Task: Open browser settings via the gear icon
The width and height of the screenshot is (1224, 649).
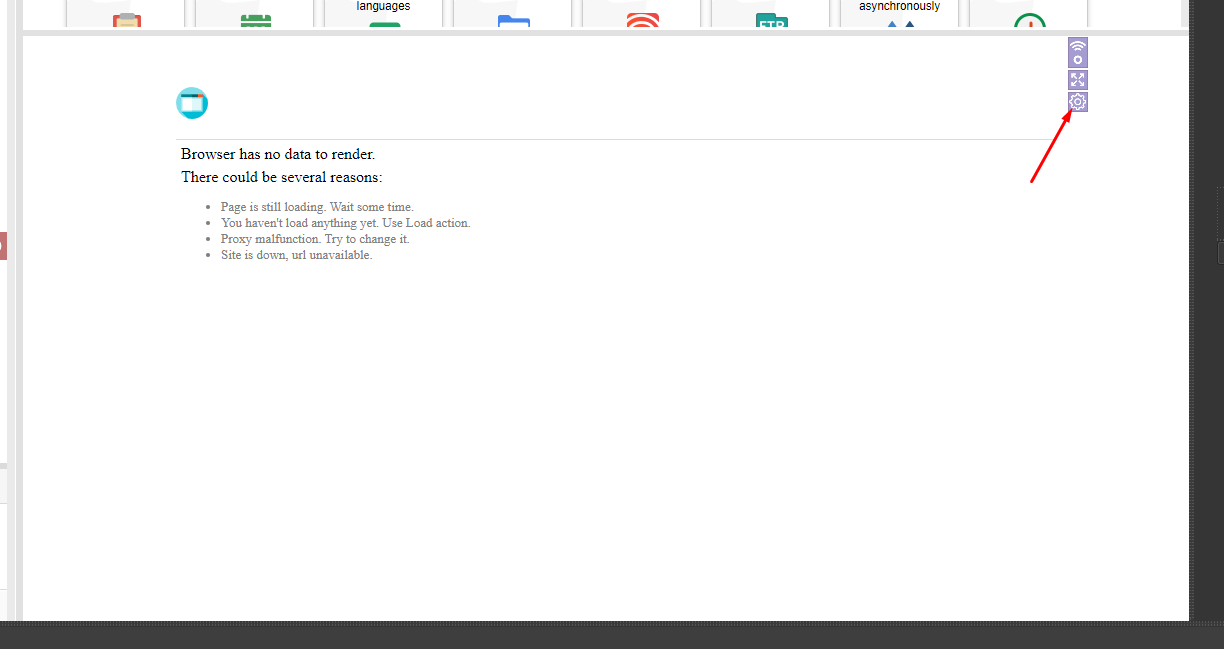Action: pyautogui.click(x=1077, y=102)
